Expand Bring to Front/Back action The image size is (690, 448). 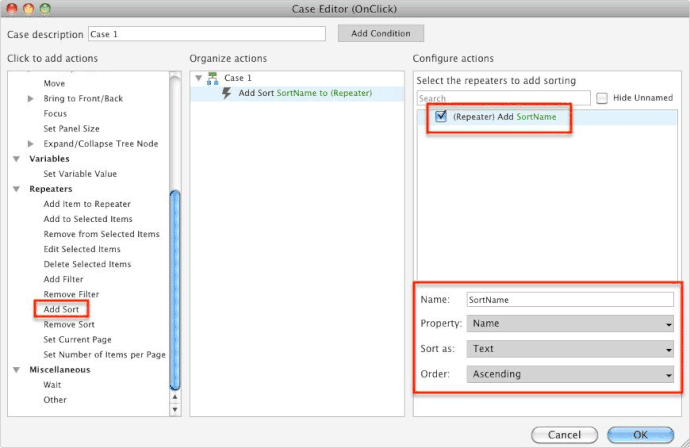pos(31,99)
